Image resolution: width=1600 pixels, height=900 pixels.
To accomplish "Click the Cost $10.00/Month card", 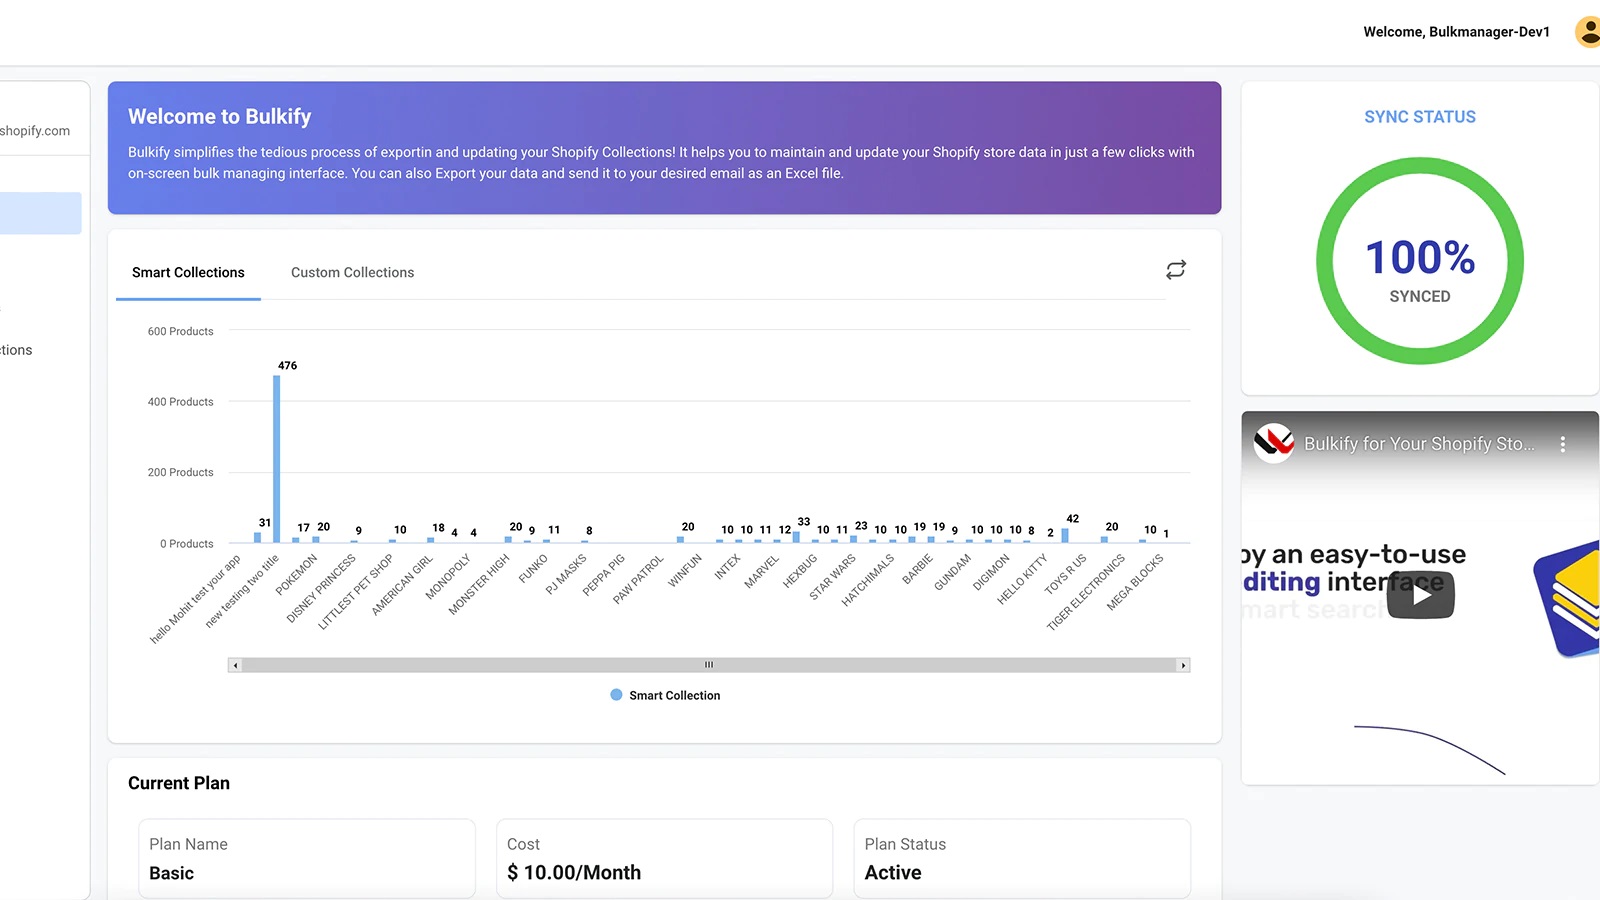I will 664,859.
